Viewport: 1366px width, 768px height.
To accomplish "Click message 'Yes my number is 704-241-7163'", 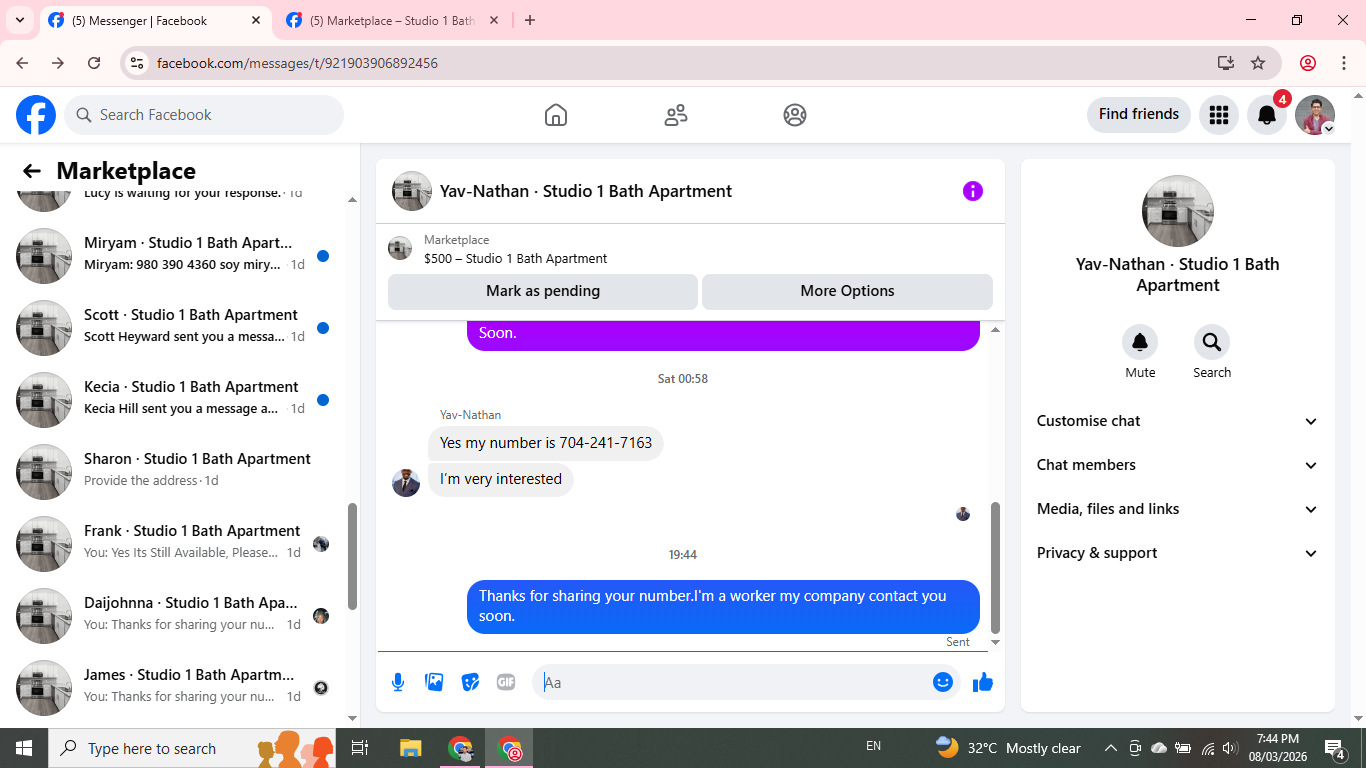I will [546, 443].
